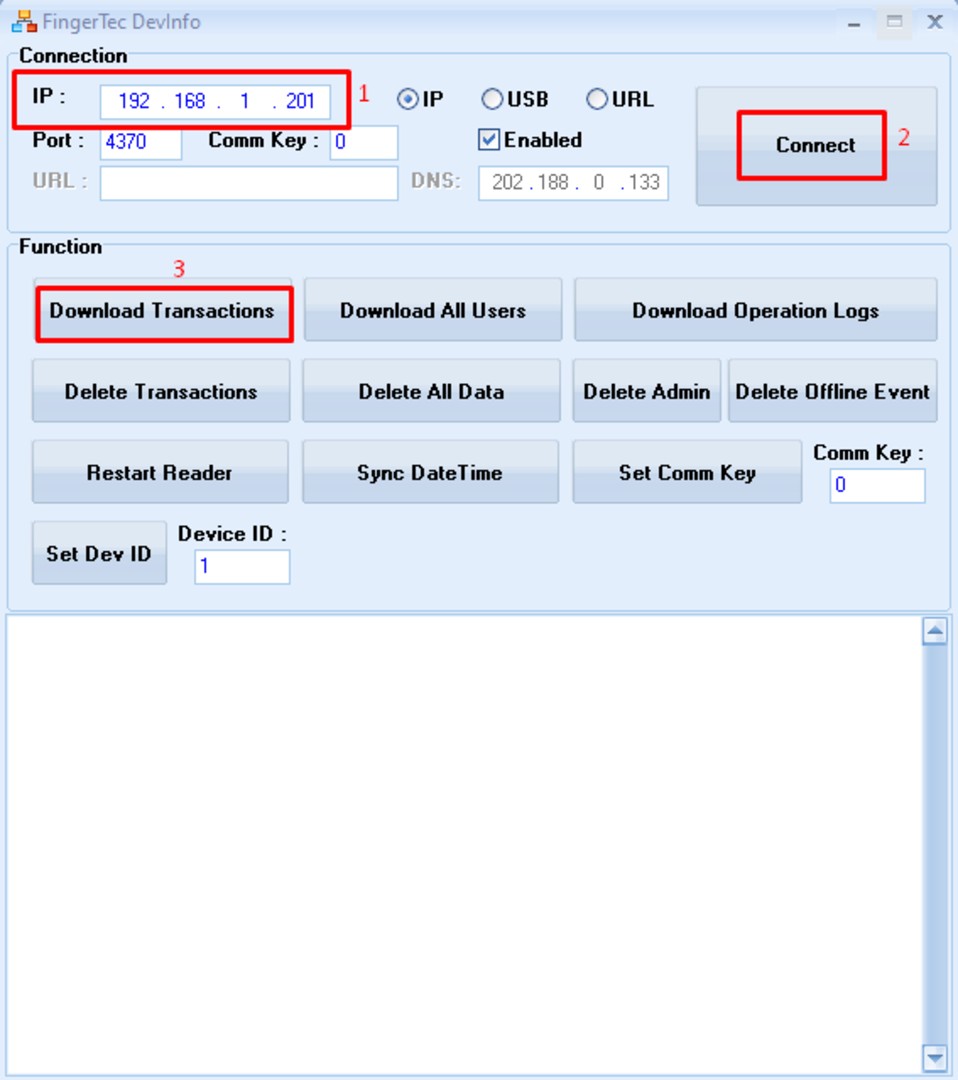Select the URL connection radio button
This screenshot has height=1080, width=958.
(x=596, y=99)
